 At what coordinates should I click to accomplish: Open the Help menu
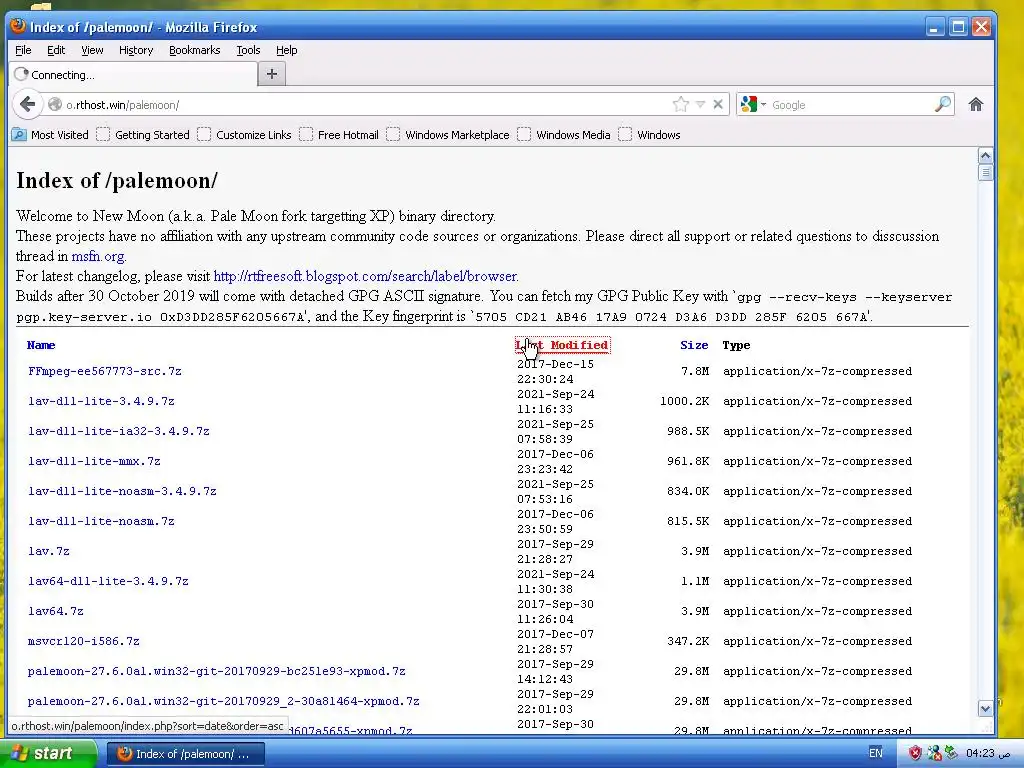click(x=286, y=50)
